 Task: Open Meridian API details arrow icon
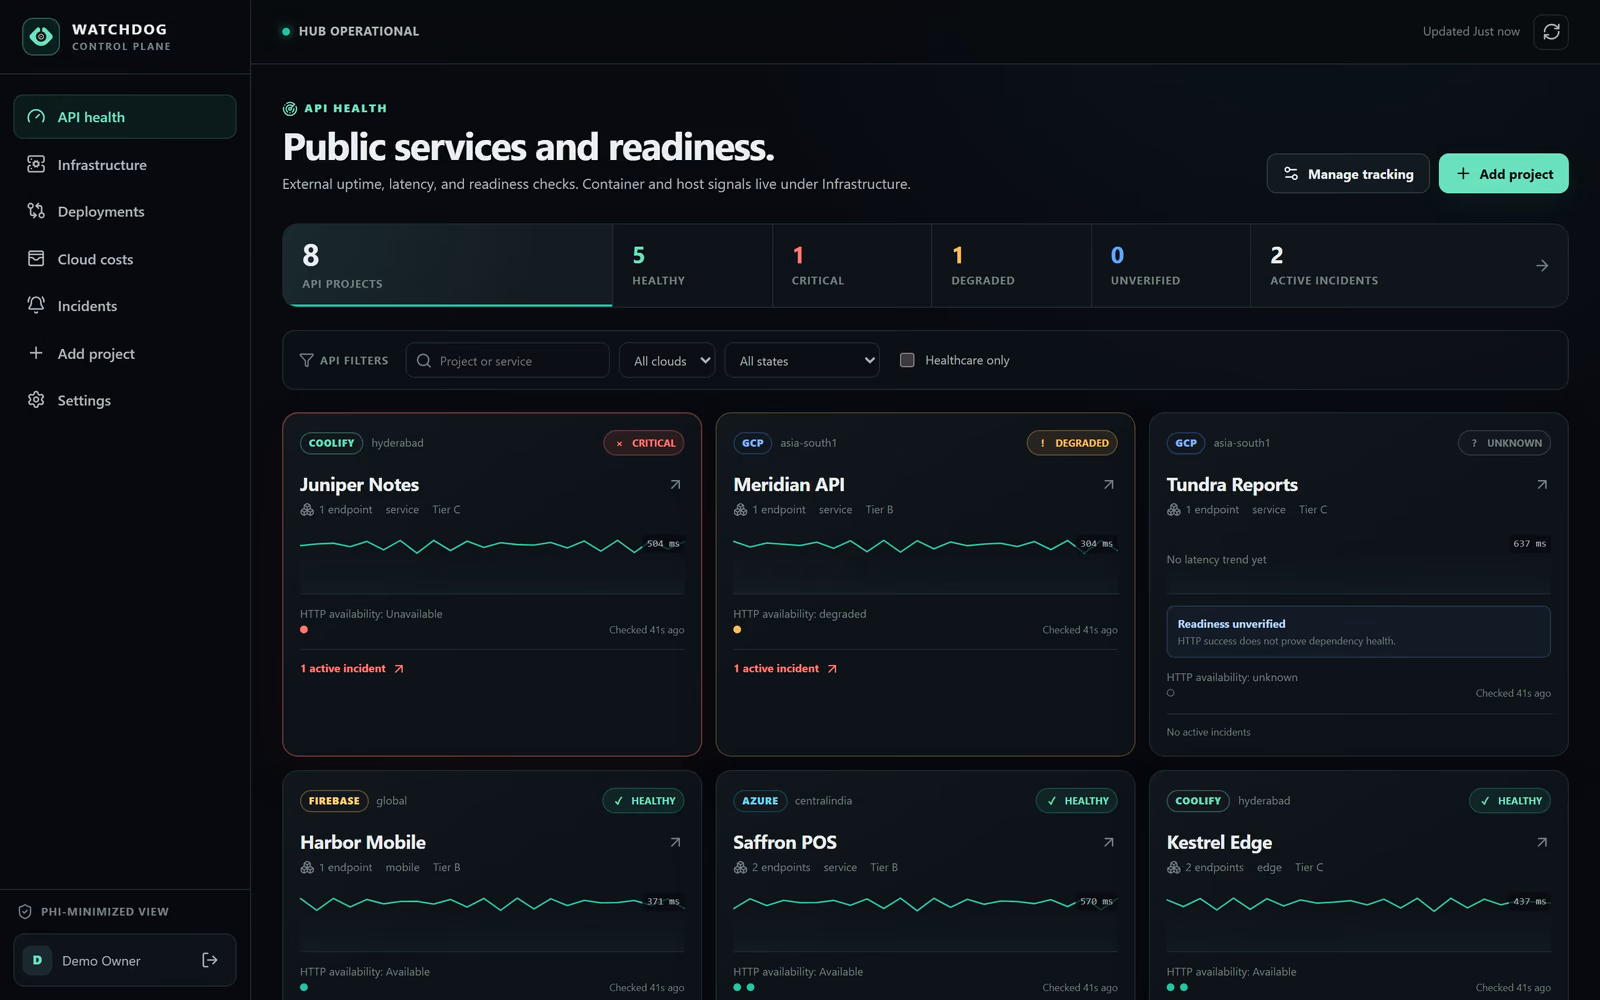[1108, 485]
